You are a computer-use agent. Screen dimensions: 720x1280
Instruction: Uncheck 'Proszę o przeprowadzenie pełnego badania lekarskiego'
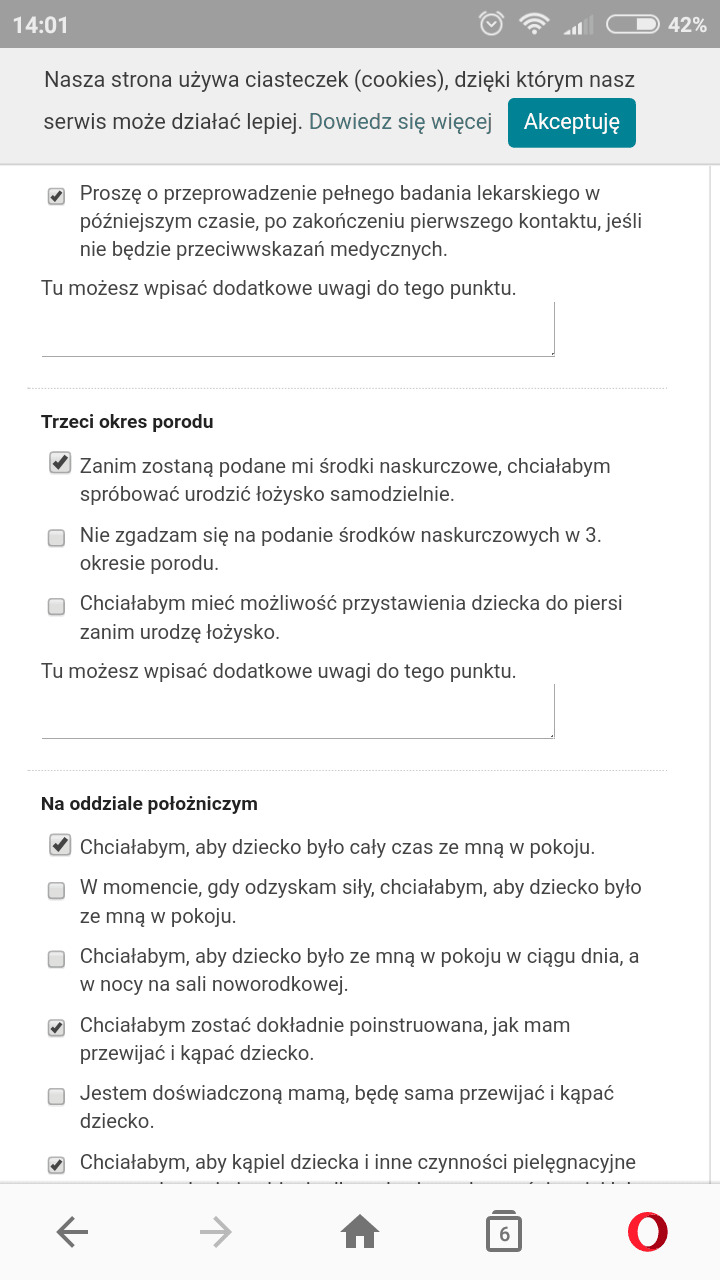pyautogui.click(x=57, y=196)
